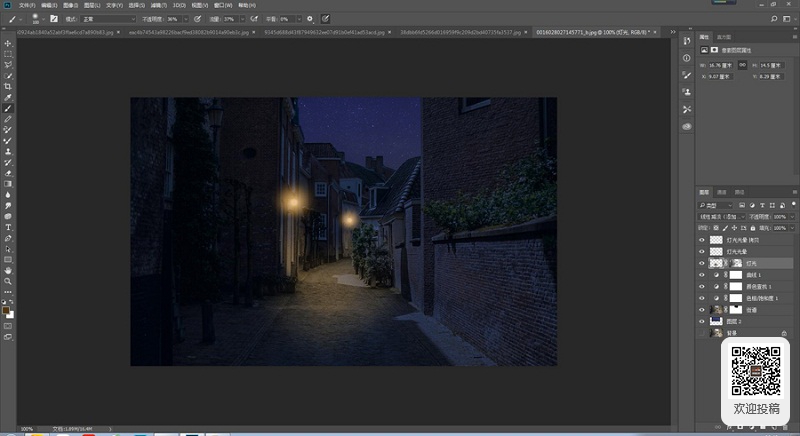The image size is (800, 436).
Task: Click the lock all layers icon
Action: [x=753, y=228]
